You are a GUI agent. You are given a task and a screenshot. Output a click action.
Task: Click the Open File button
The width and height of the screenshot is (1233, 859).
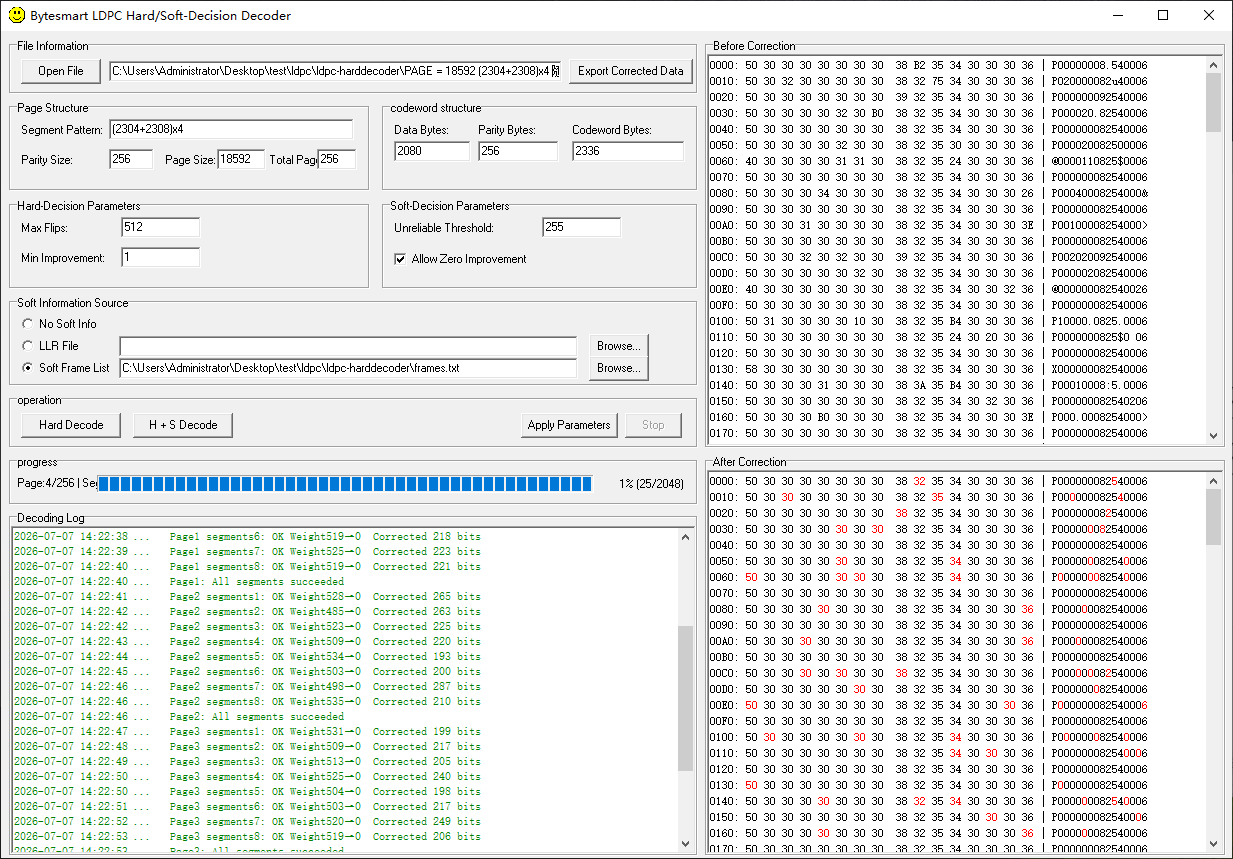click(61, 71)
